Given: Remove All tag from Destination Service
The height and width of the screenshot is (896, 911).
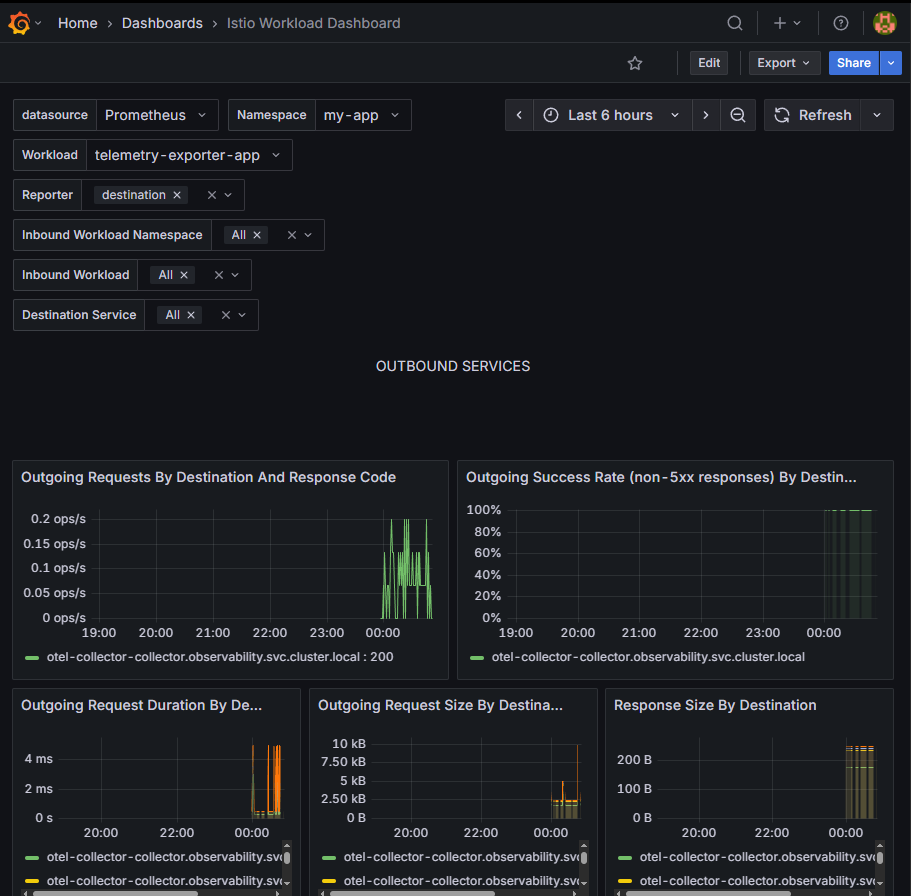Looking at the screenshot, I should coord(191,316).
